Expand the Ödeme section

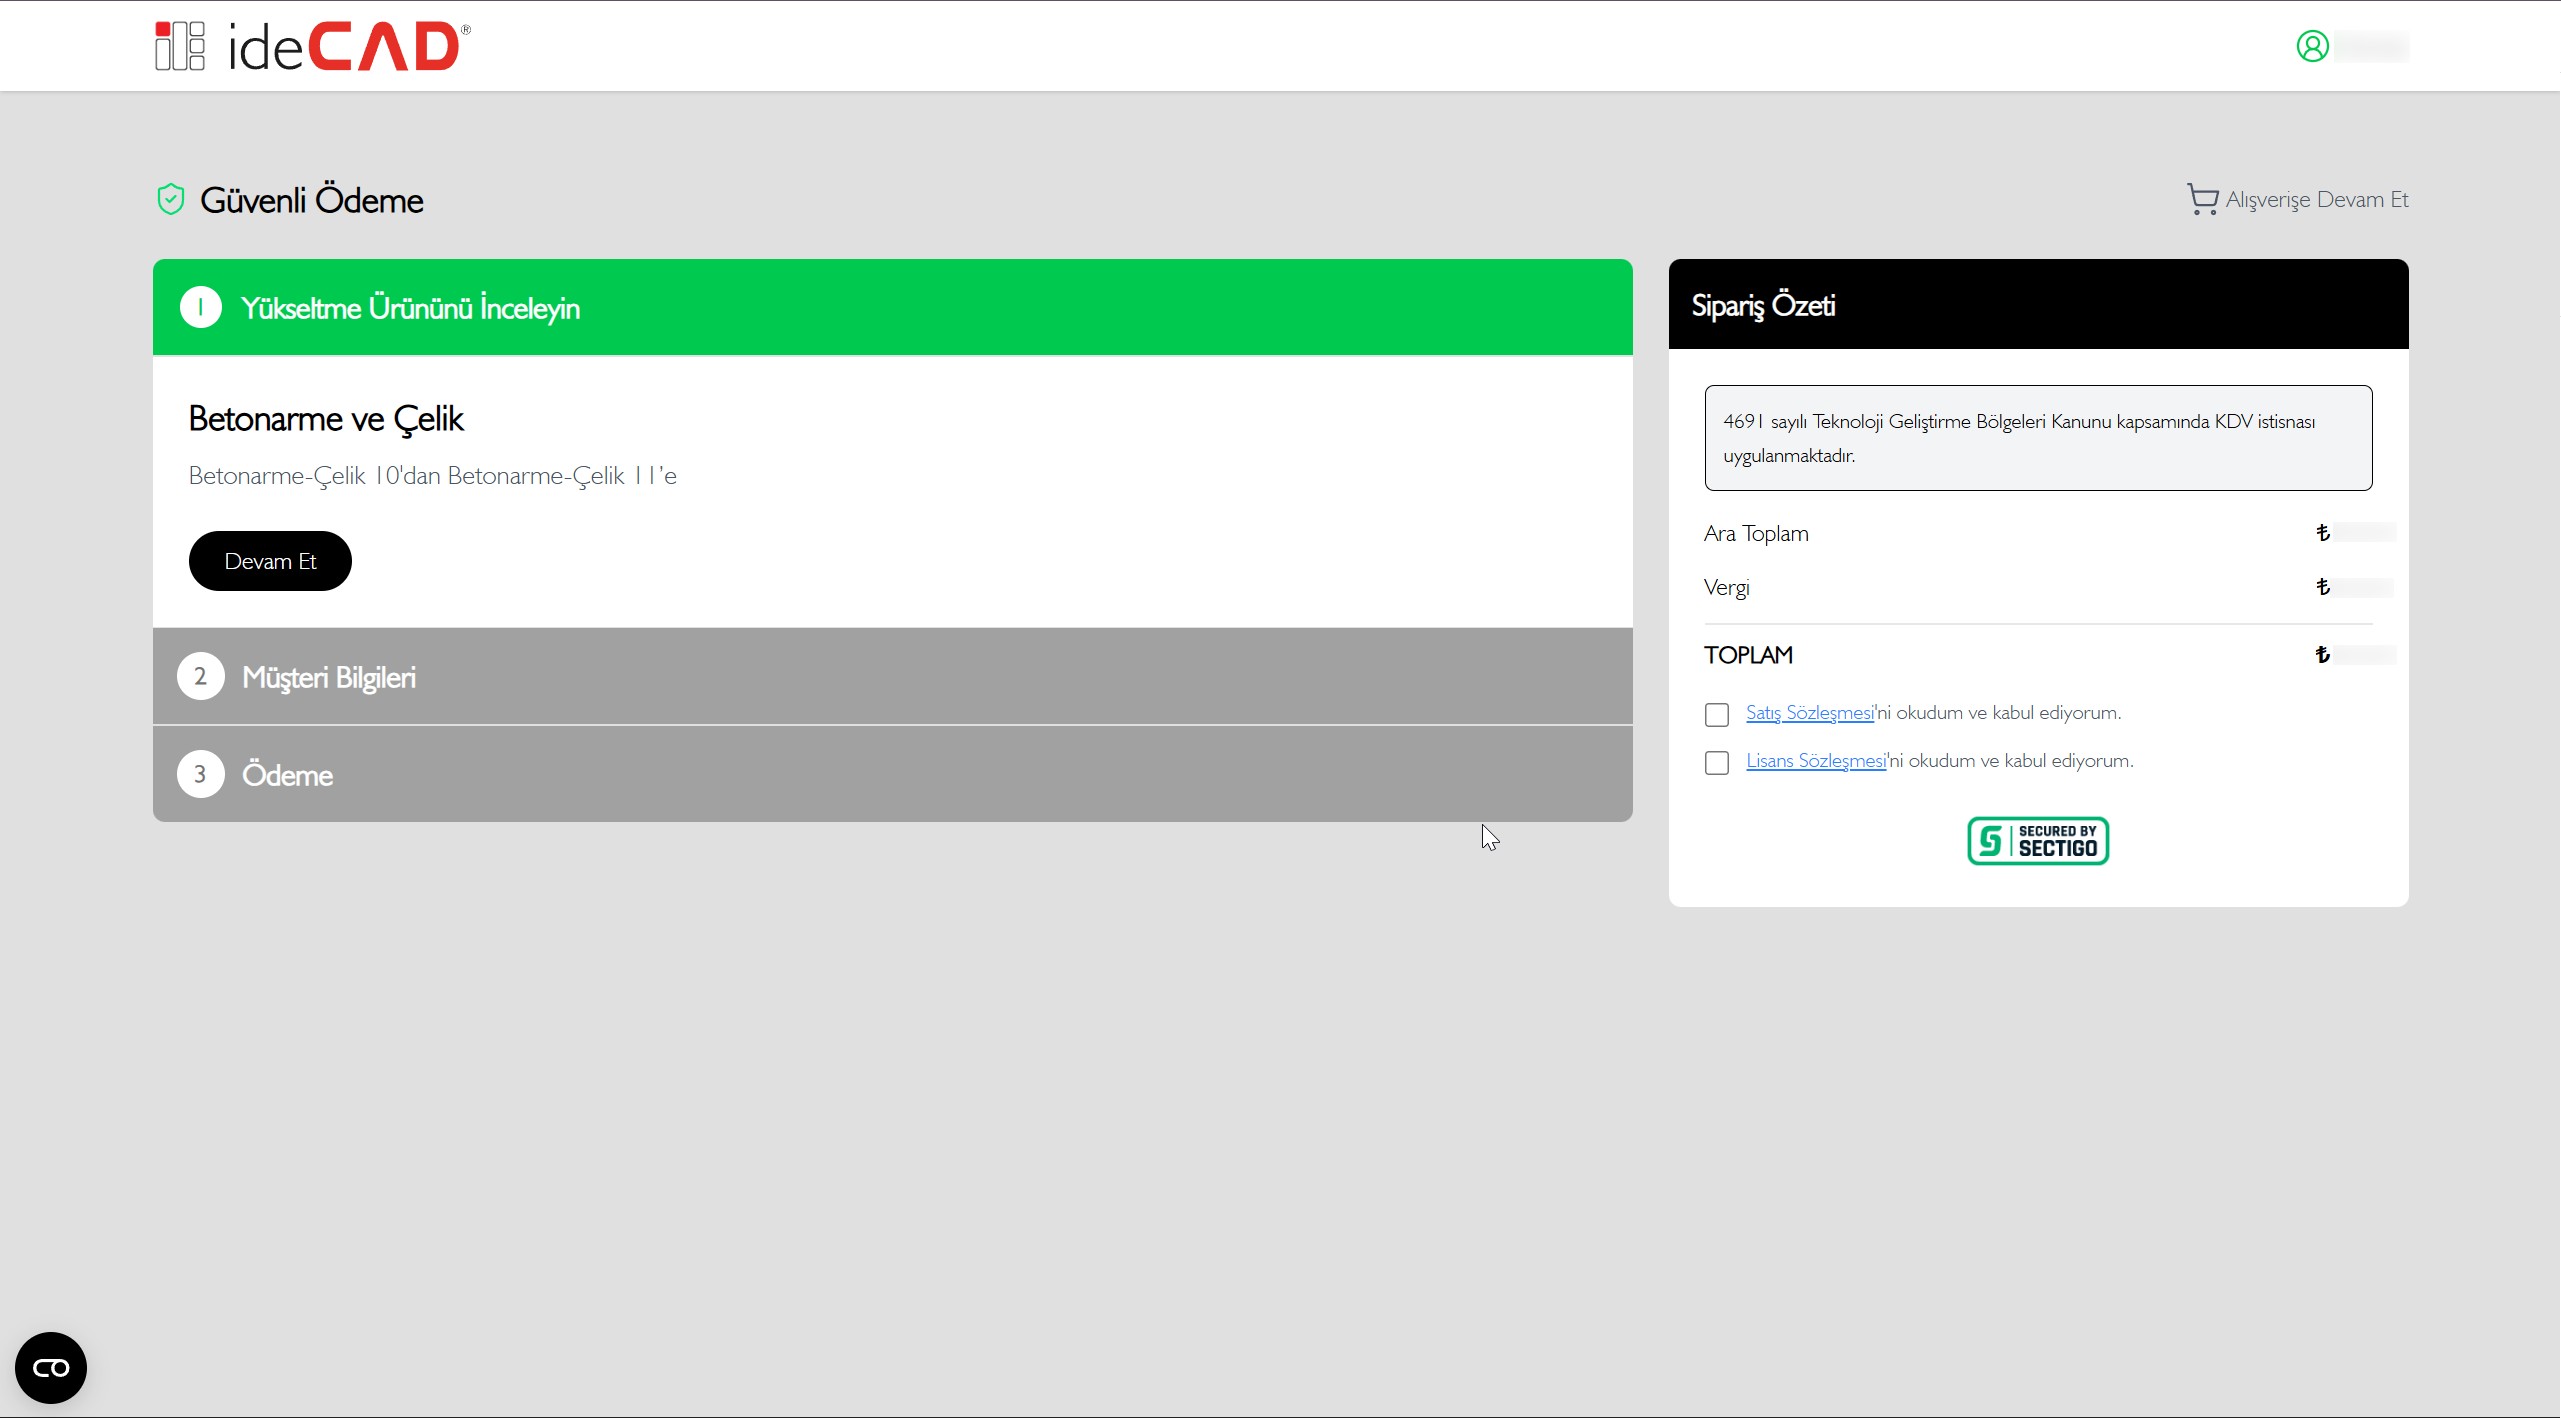(893, 774)
